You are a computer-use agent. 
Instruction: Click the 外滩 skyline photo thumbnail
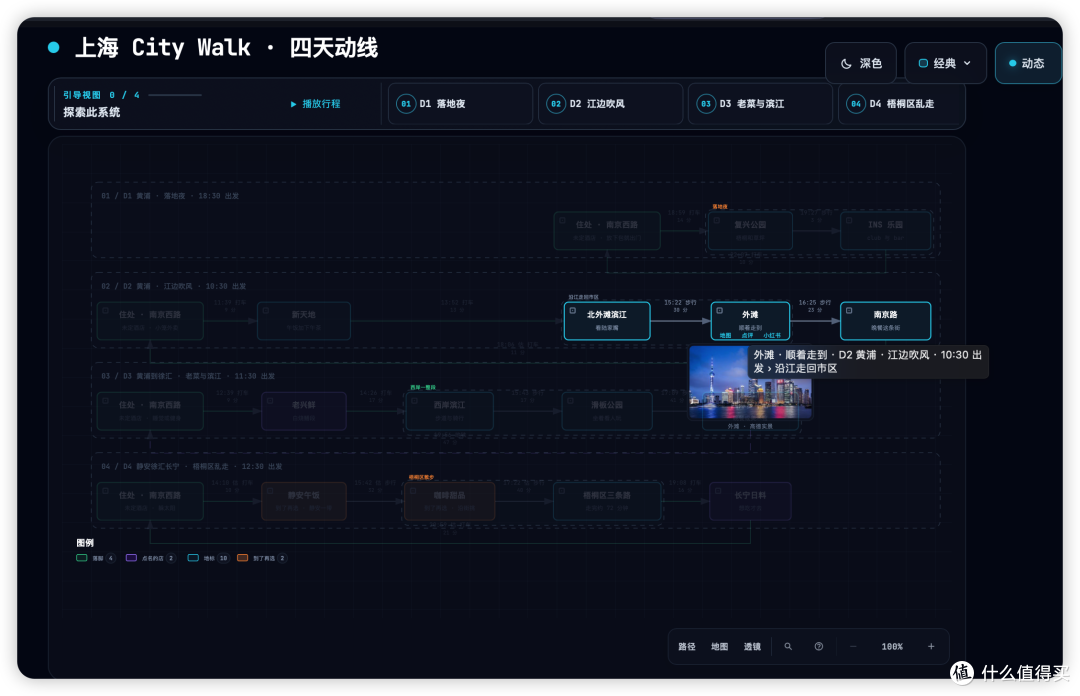(x=750, y=382)
